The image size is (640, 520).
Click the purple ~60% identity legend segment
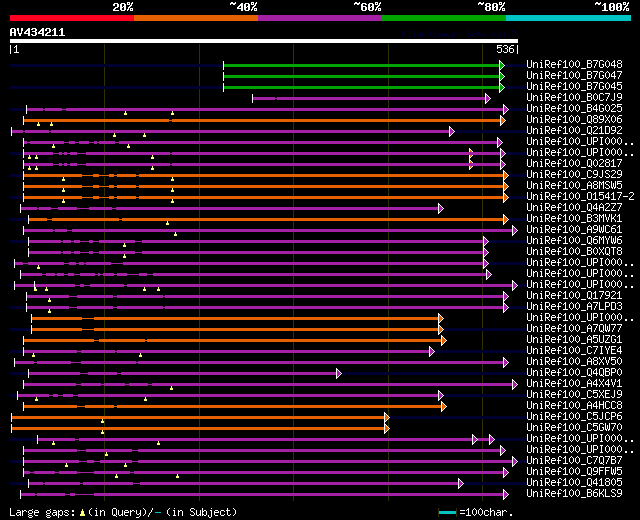[x=320, y=18]
